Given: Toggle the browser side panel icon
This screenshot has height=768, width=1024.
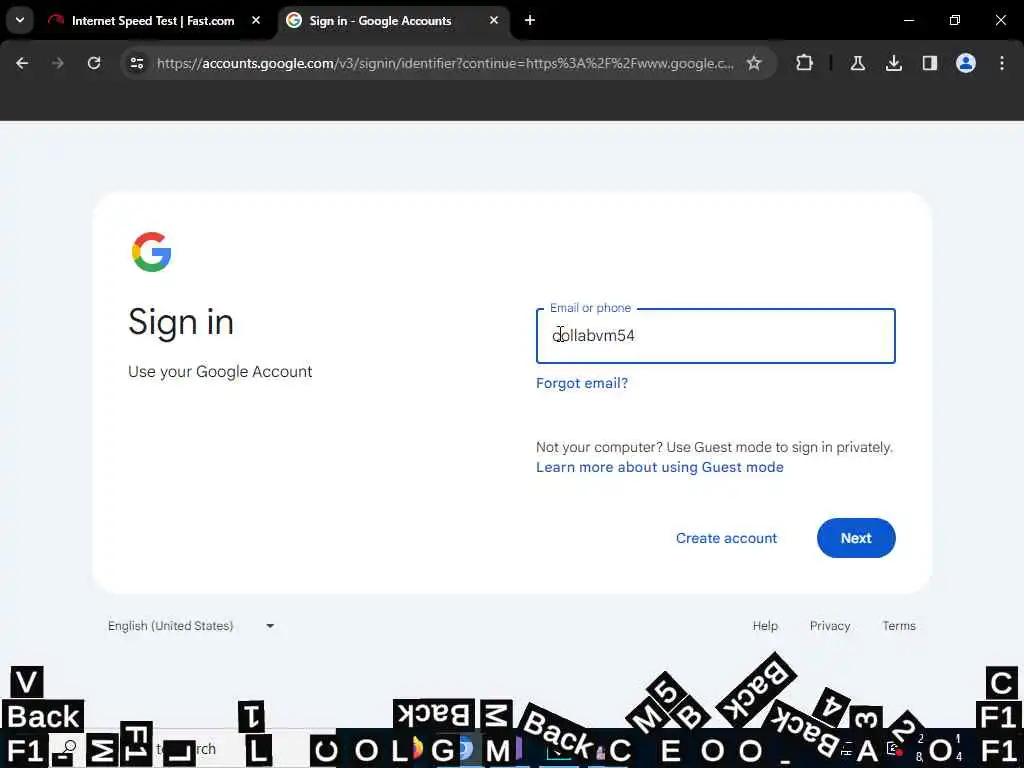Looking at the screenshot, I should click(929, 63).
